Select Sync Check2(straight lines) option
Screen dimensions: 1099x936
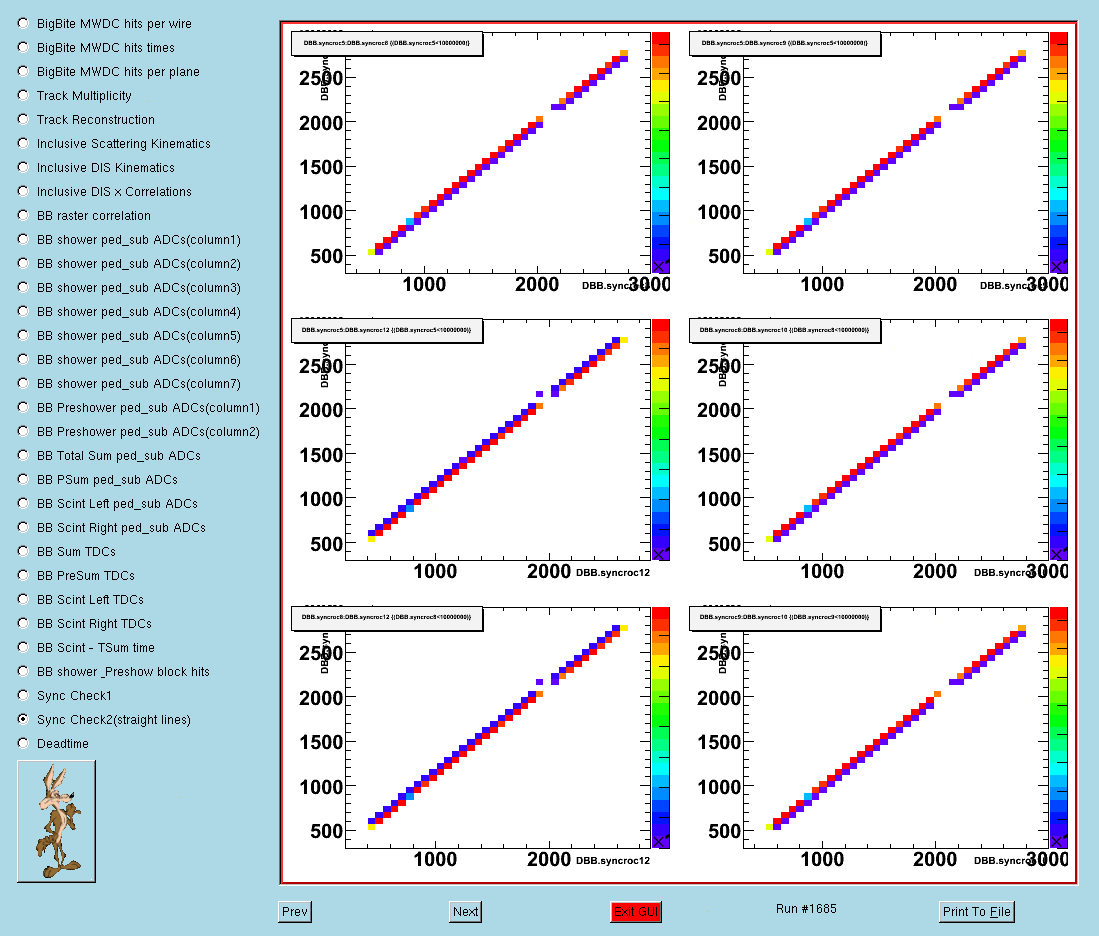click(x=104, y=719)
